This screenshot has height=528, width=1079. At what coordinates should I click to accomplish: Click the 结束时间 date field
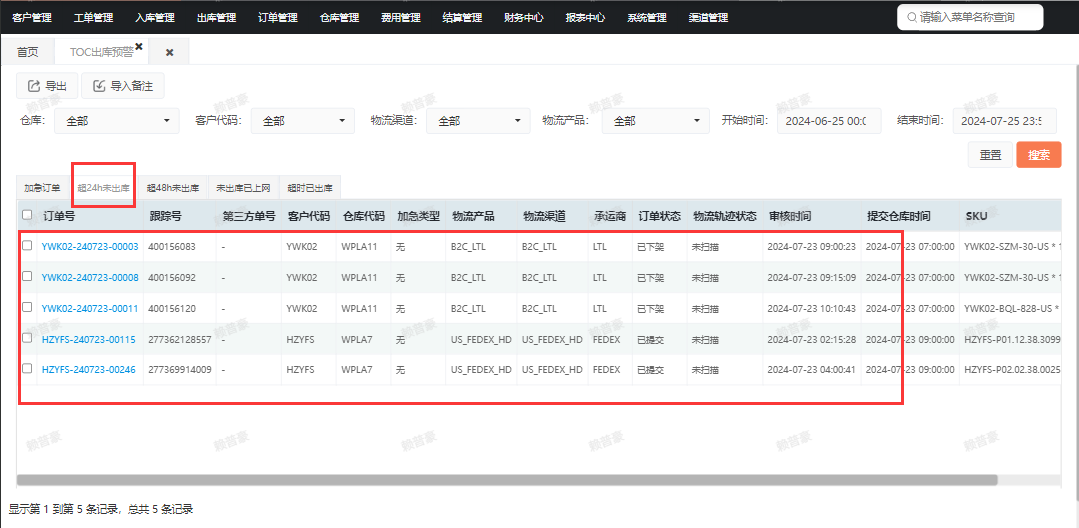(1005, 120)
